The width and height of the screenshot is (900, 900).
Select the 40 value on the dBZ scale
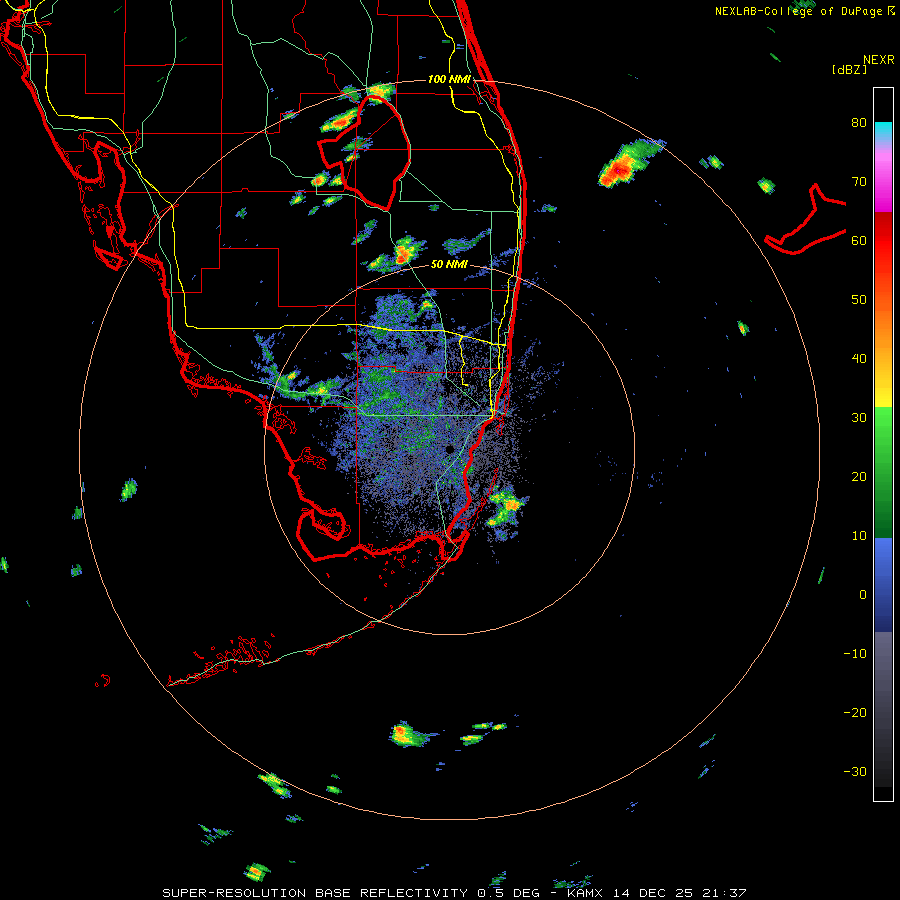pyautogui.click(x=859, y=359)
